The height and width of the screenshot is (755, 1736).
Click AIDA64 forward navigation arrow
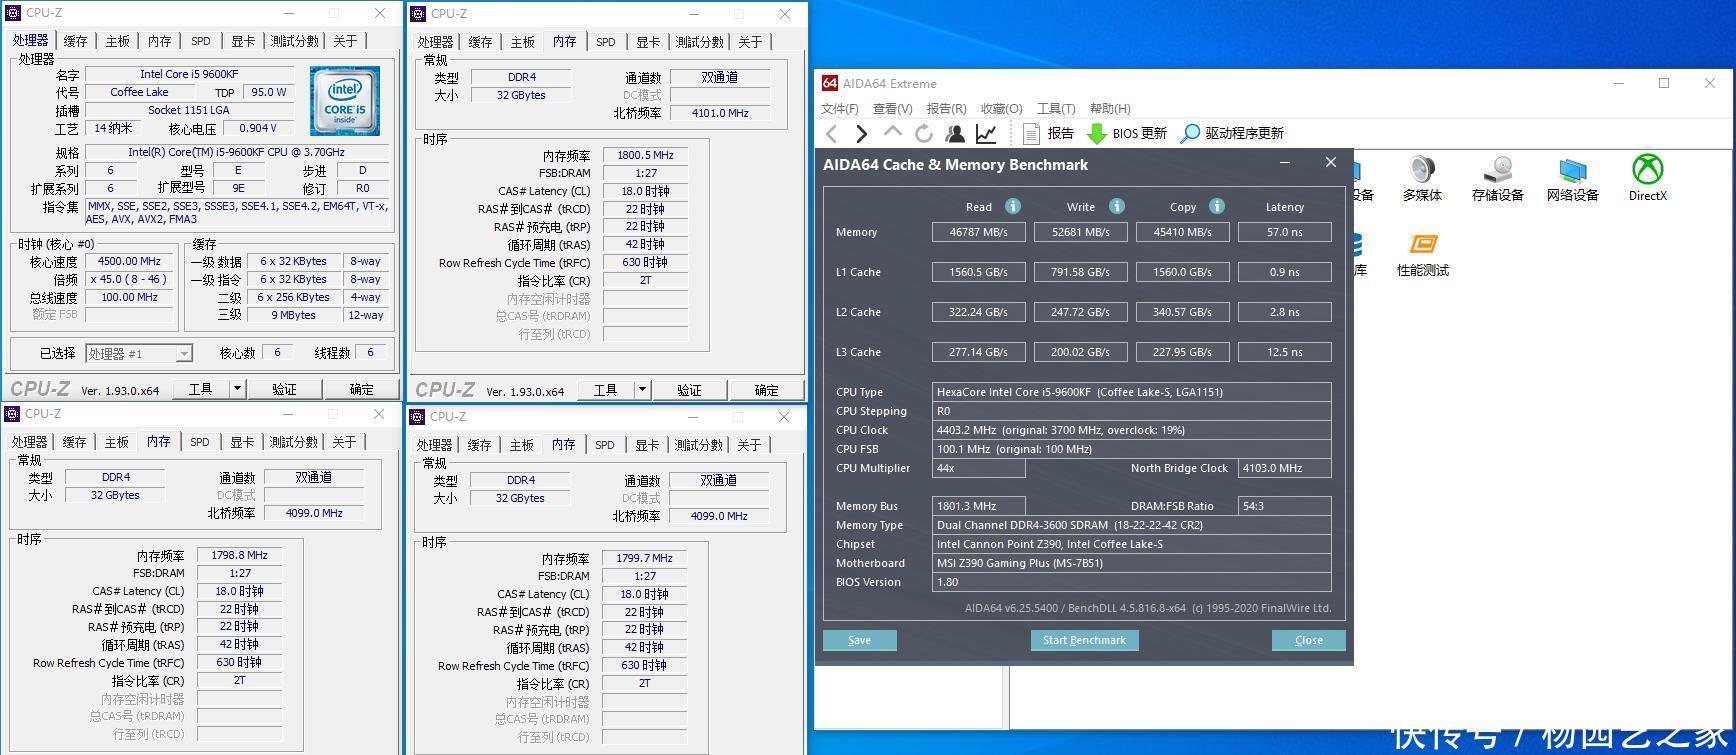(862, 133)
